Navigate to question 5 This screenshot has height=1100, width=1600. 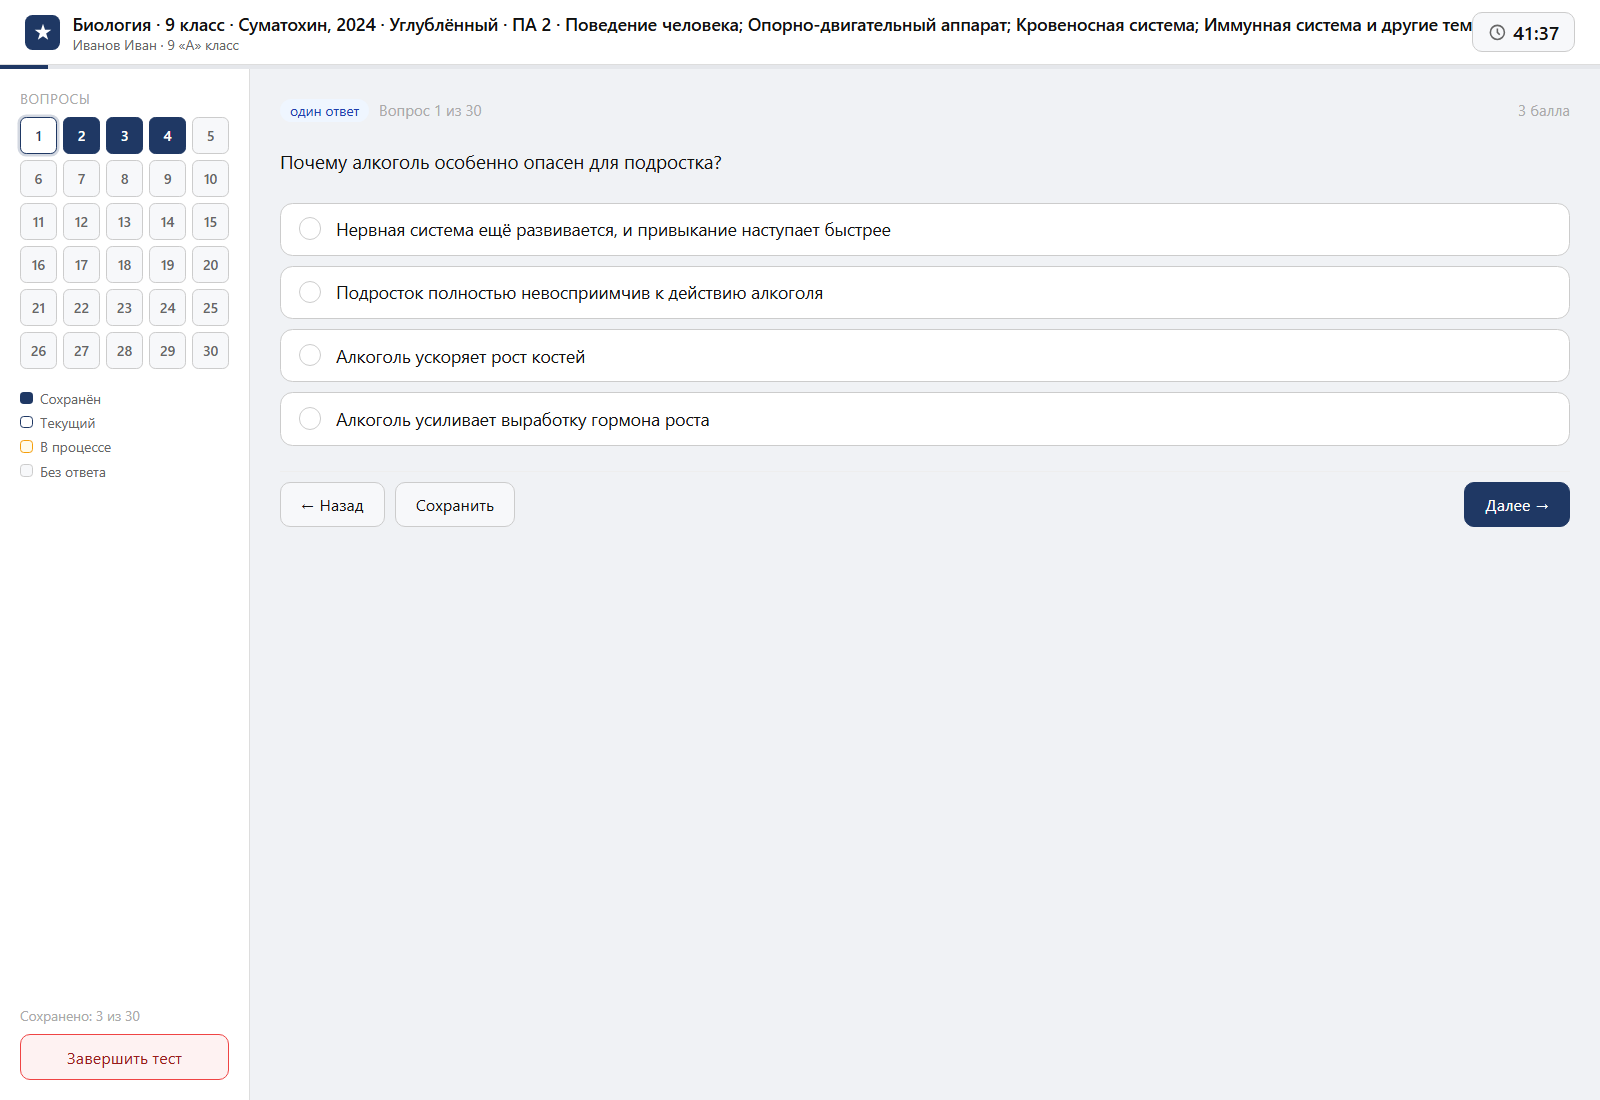coord(210,136)
